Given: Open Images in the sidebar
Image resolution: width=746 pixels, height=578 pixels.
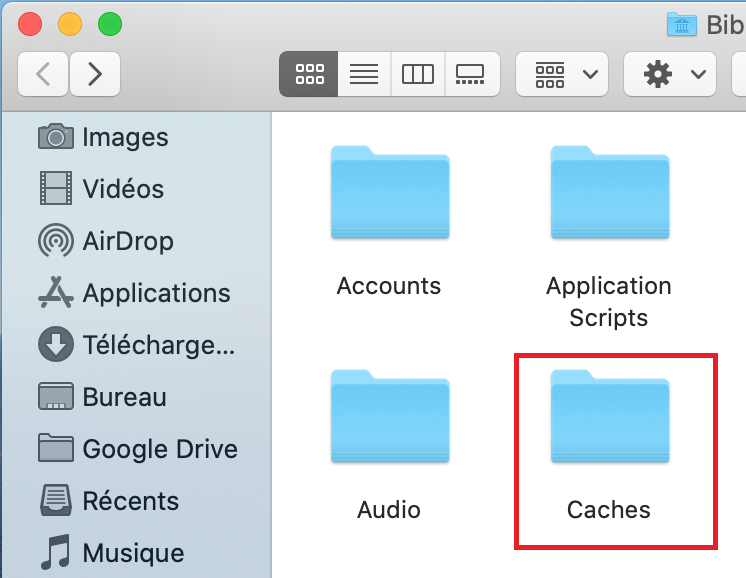Looking at the screenshot, I should (x=125, y=137).
